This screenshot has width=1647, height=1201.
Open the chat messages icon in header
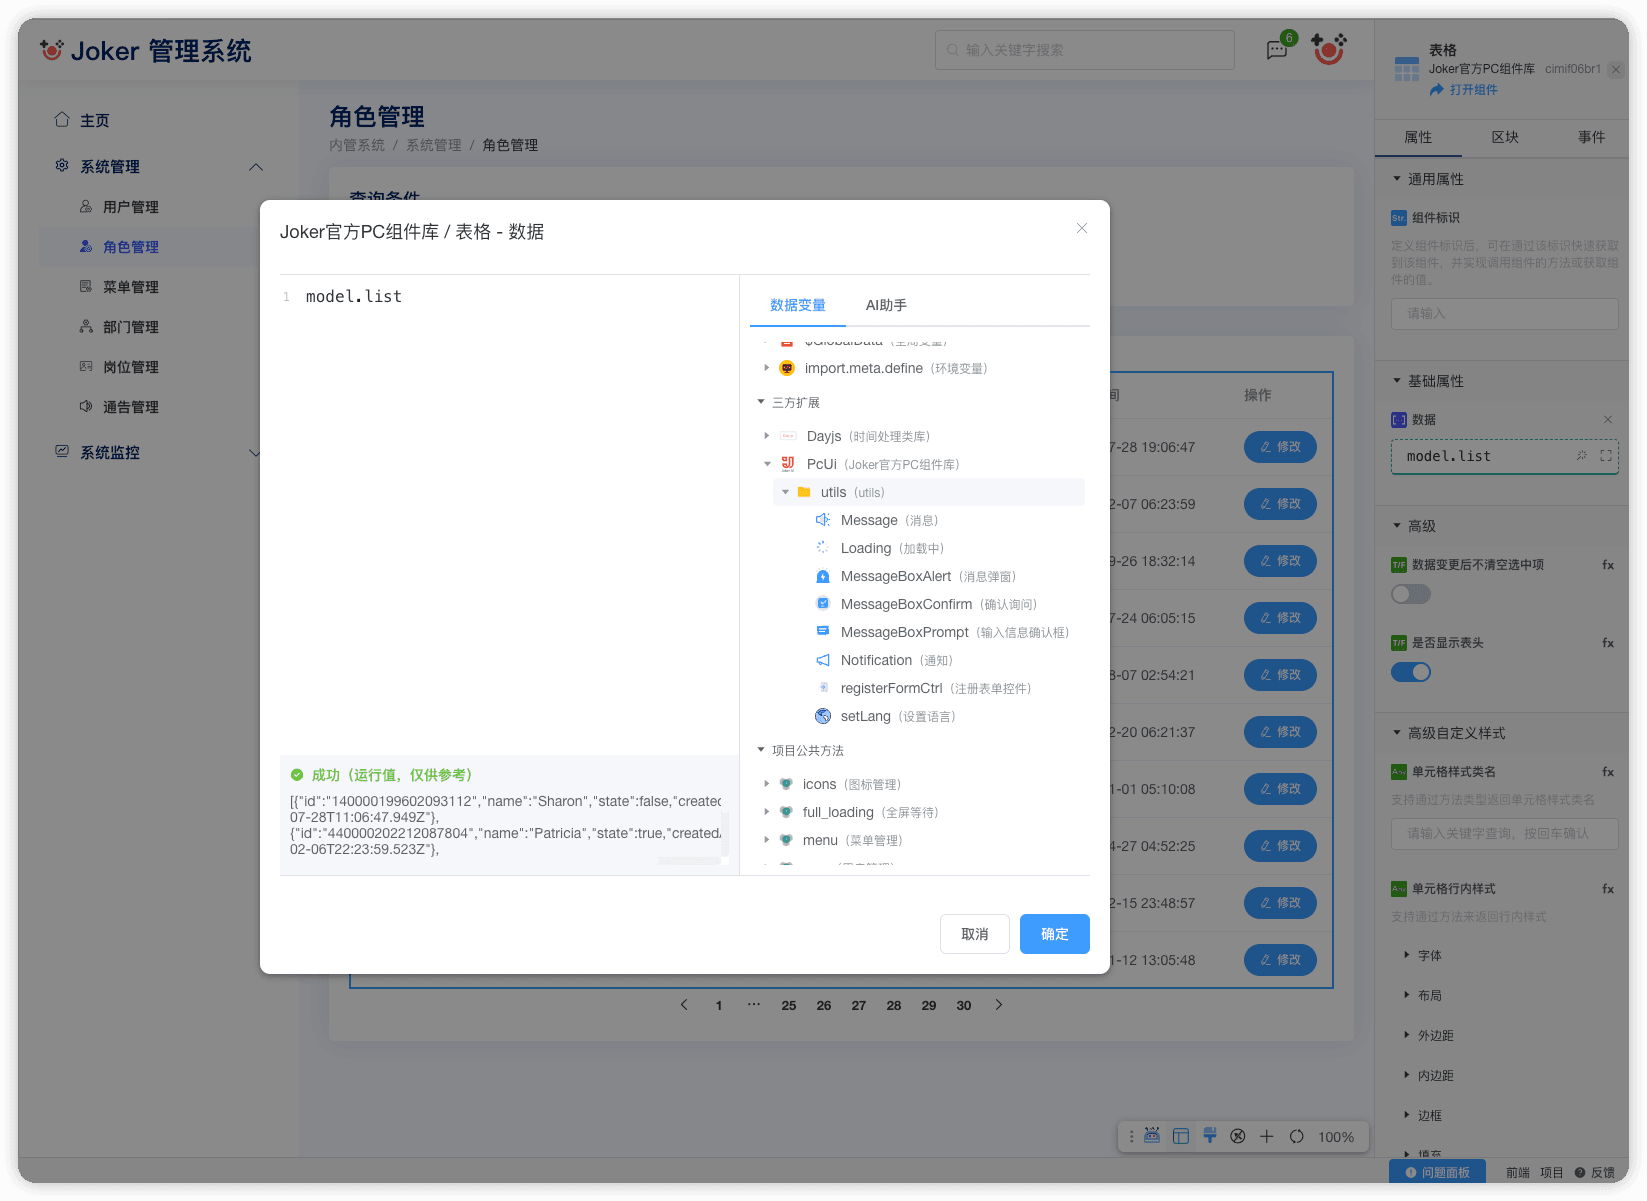(1277, 50)
